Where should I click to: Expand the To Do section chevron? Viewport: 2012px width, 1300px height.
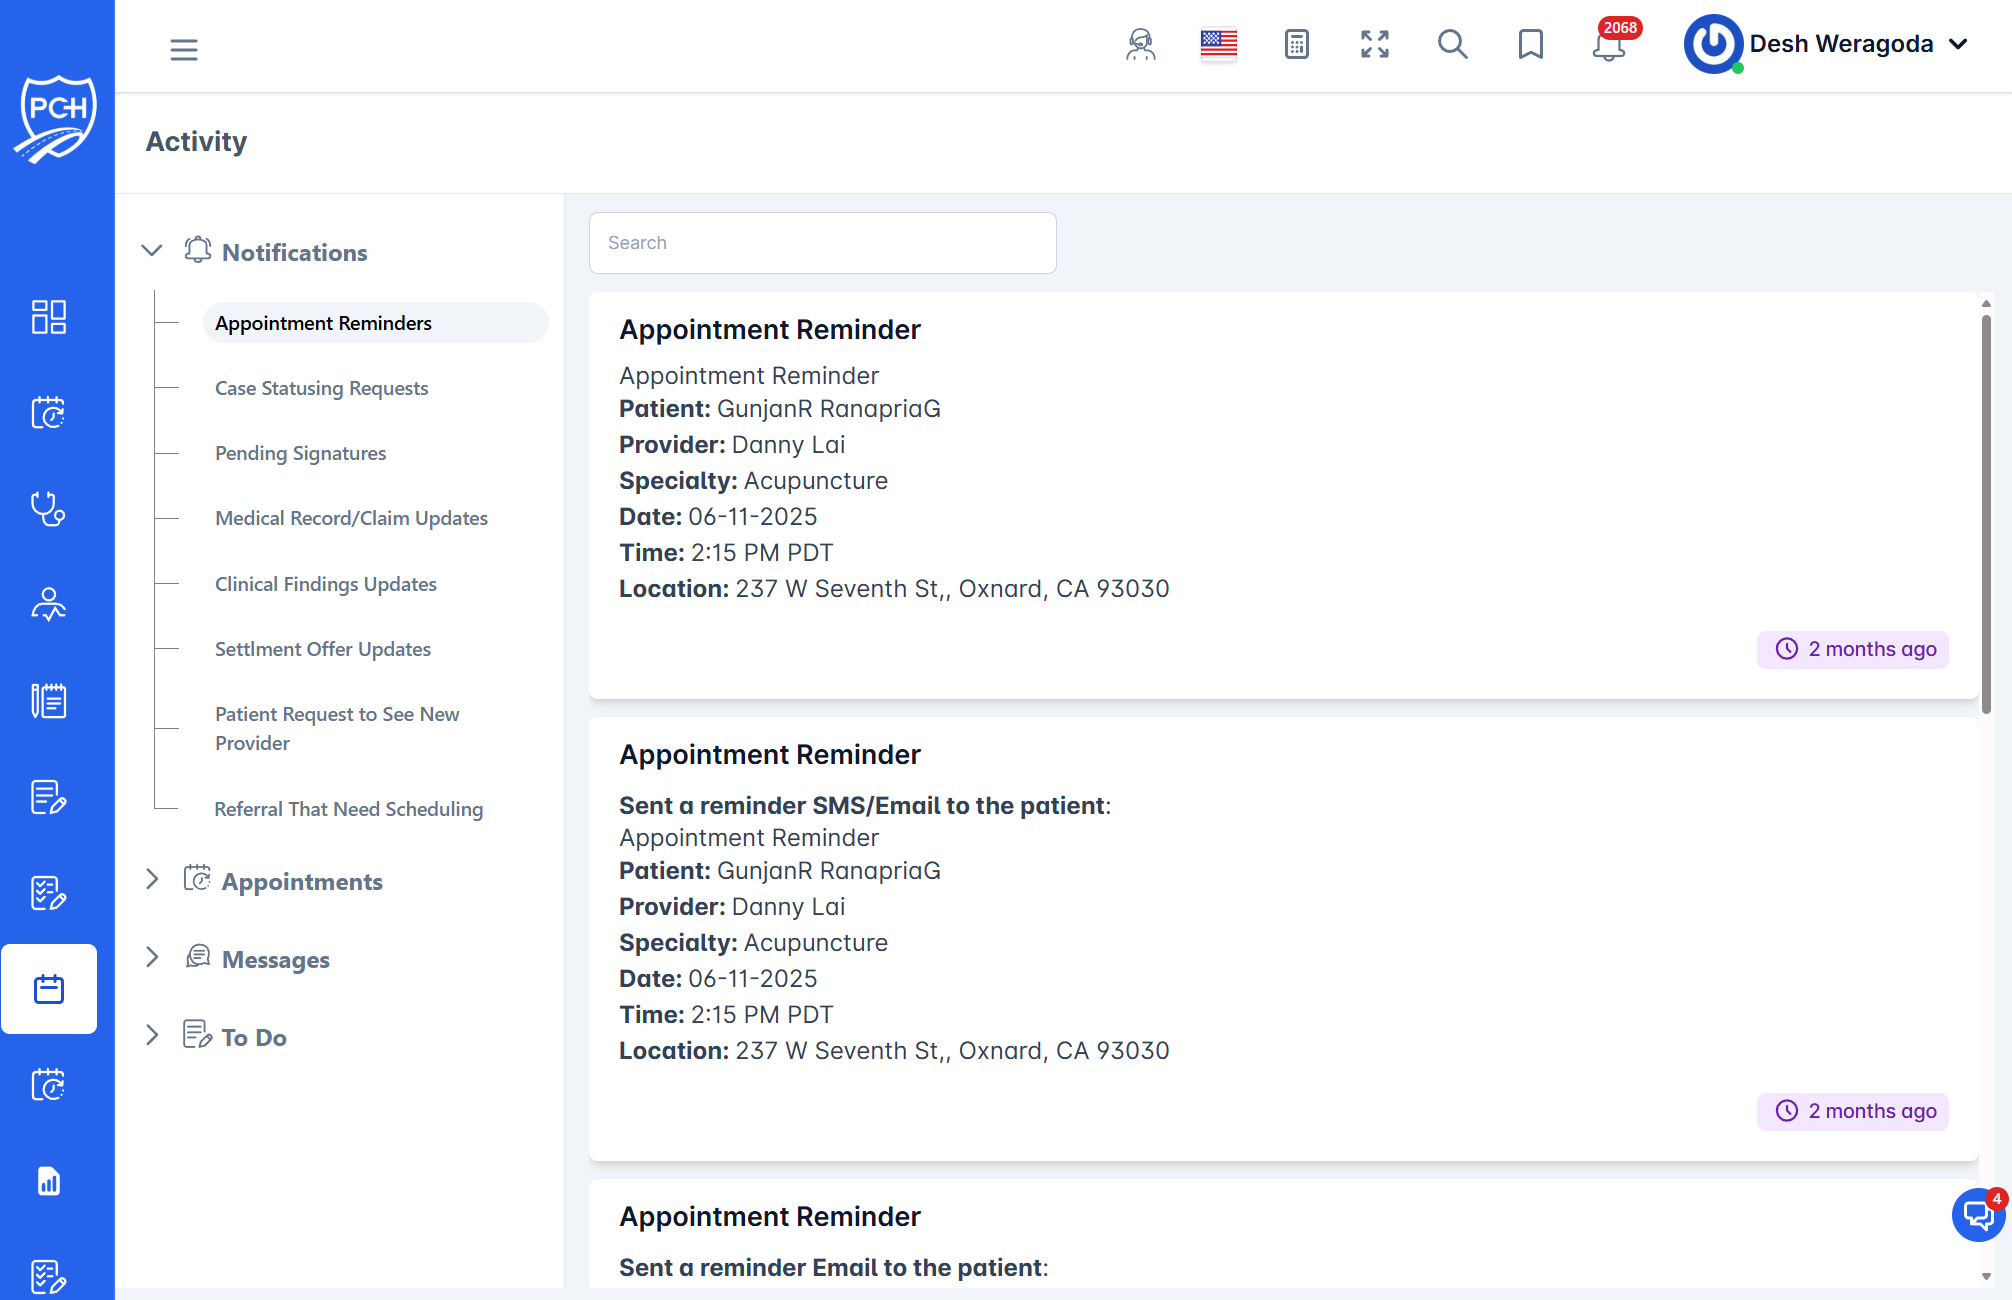(x=152, y=1035)
